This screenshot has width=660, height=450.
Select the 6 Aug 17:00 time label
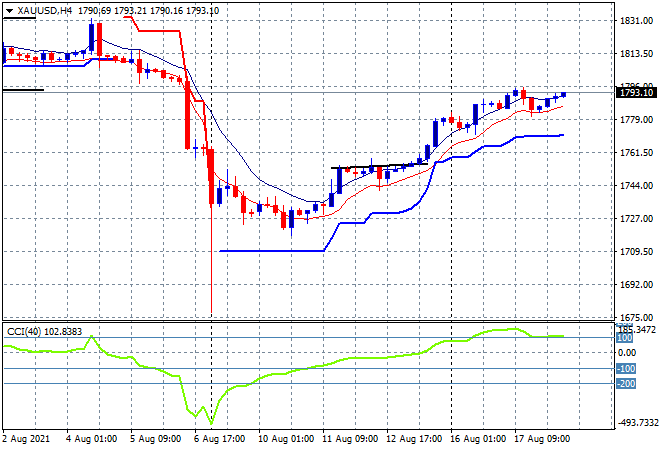click(x=219, y=439)
